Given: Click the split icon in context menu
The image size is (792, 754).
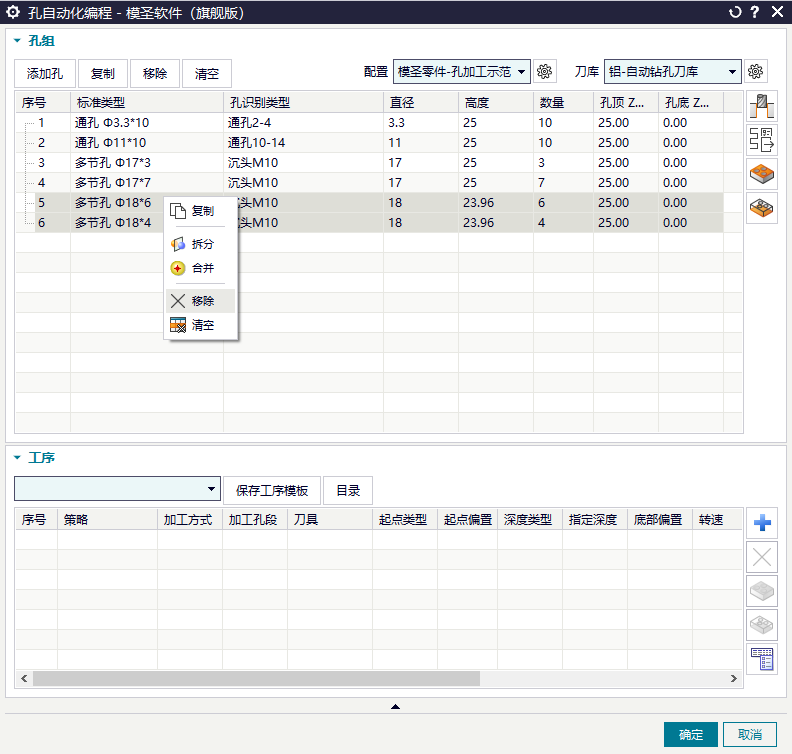Looking at the screenshot, I should [178, 244].
